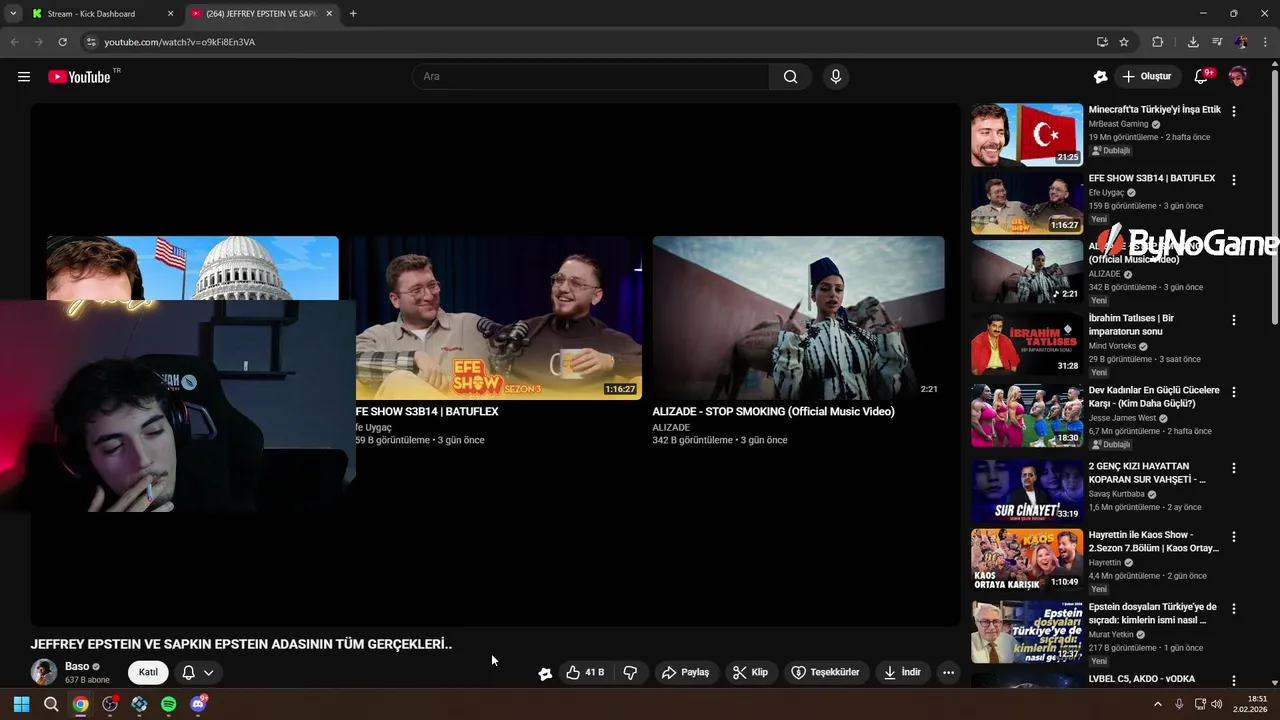The image size is (1280, 720).
Task: Play suggested EFE SHOW S3B14 endscreen thumbnail
Action: point(499,318)
